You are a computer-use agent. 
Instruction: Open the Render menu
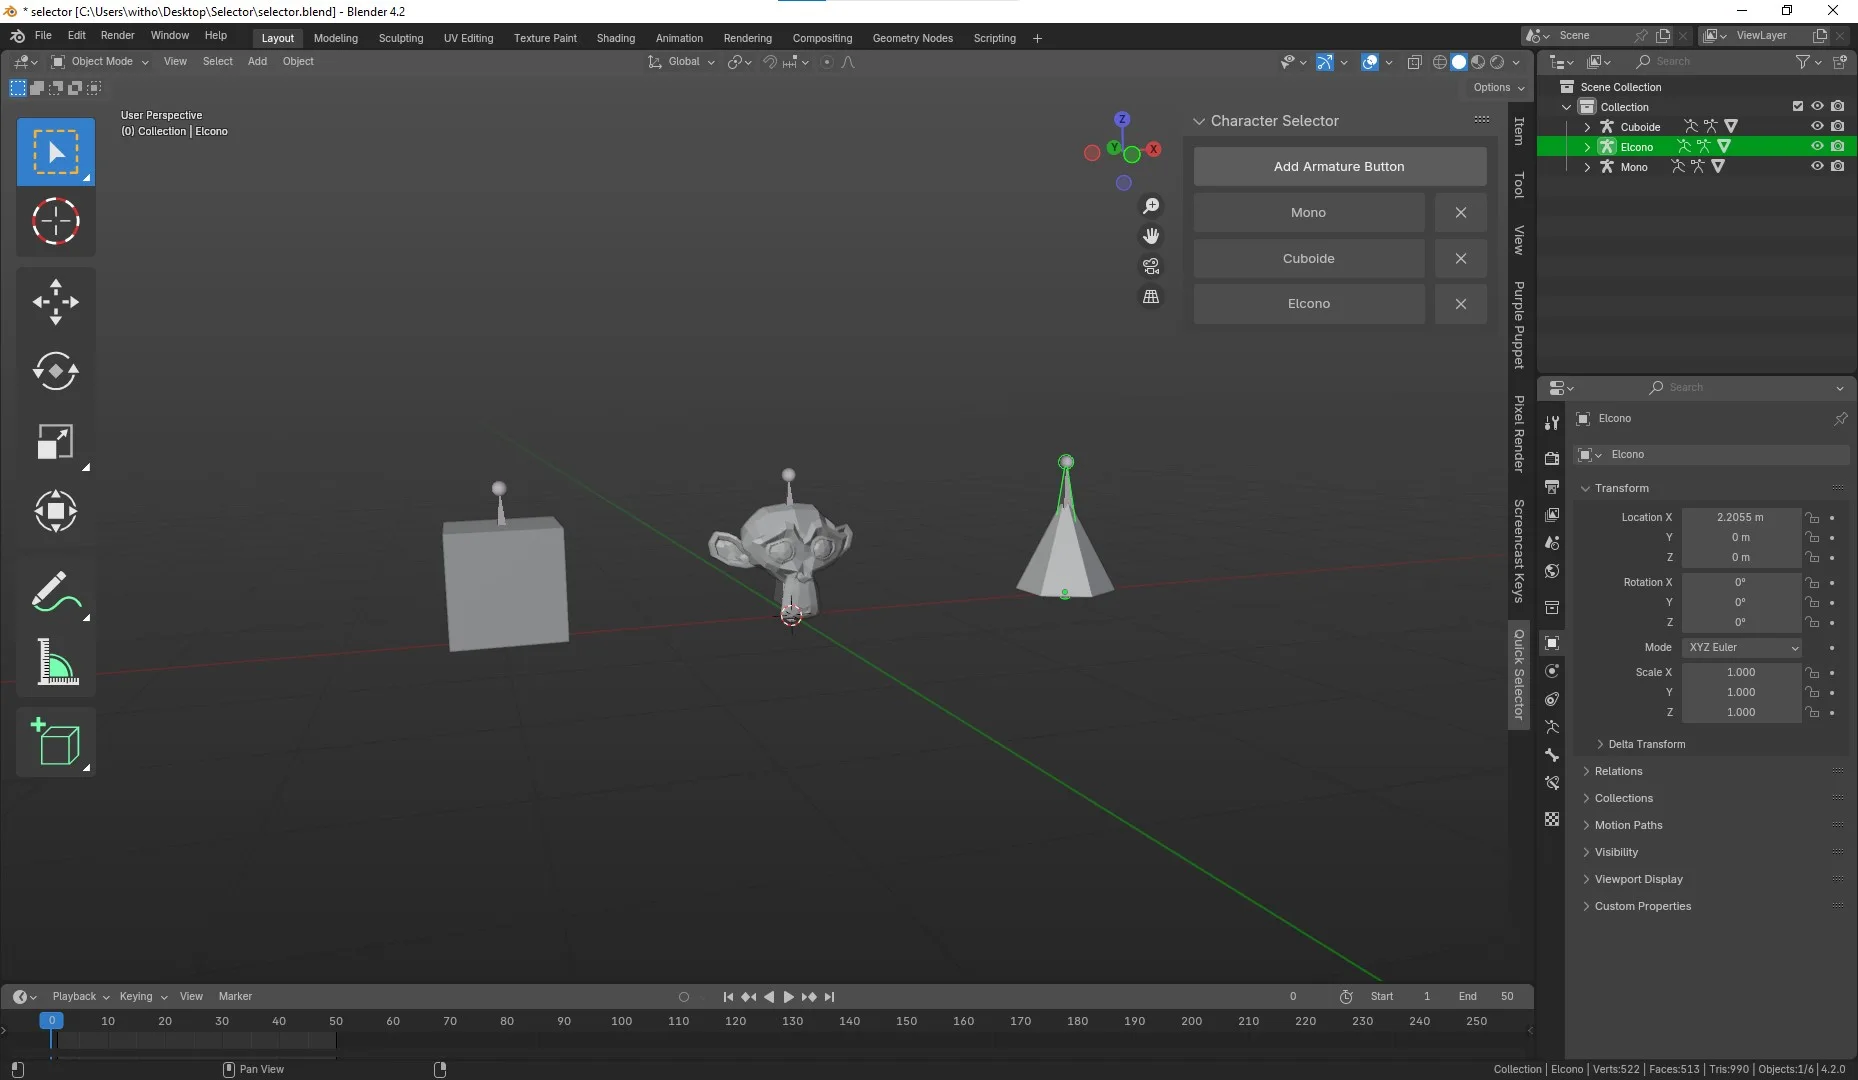point(117,35)
